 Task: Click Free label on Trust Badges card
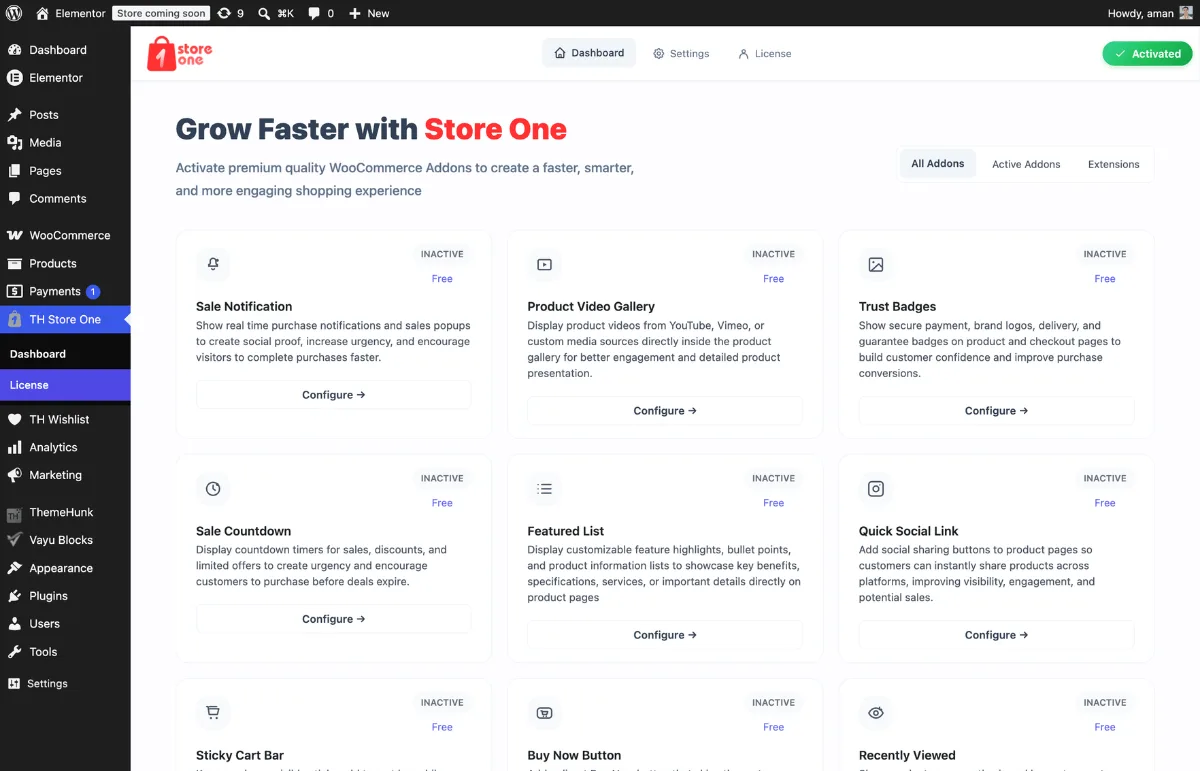[1105, 279]
